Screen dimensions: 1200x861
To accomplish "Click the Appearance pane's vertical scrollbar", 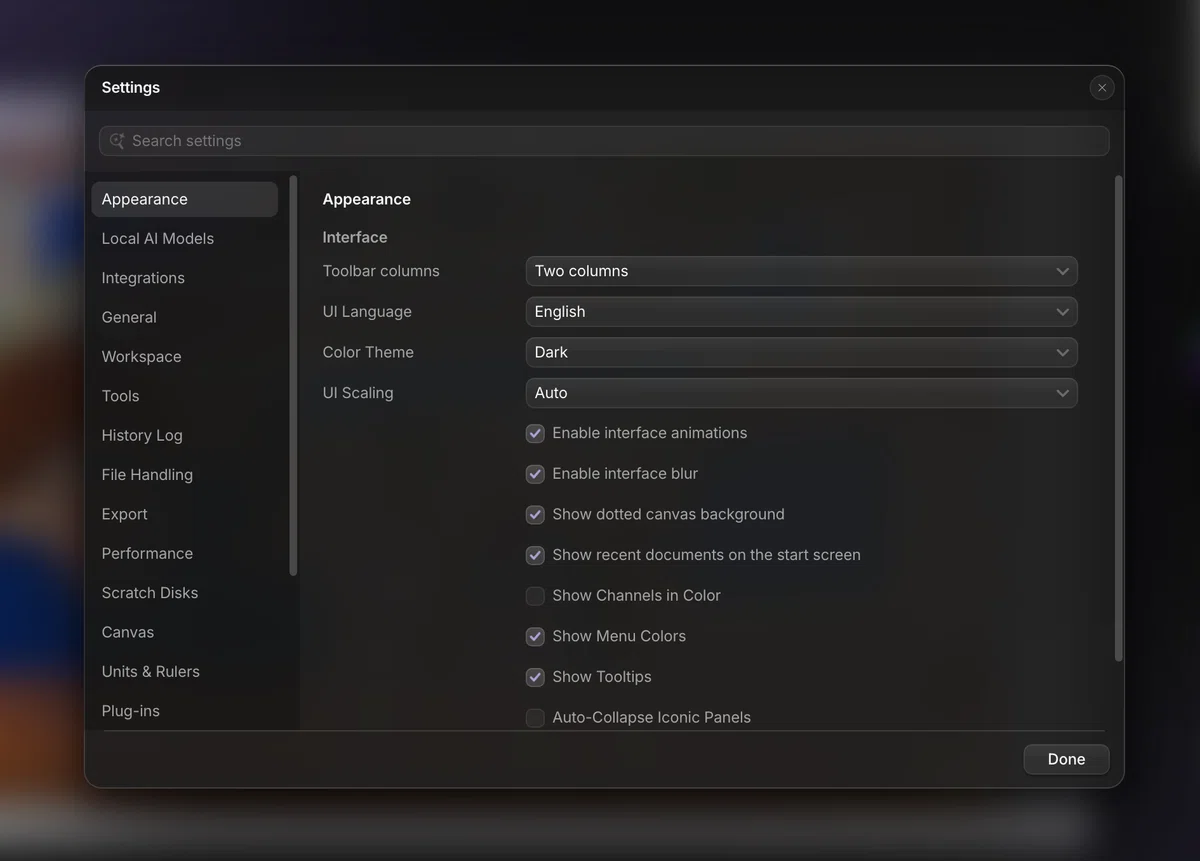I will click(x=1118, y=418).
